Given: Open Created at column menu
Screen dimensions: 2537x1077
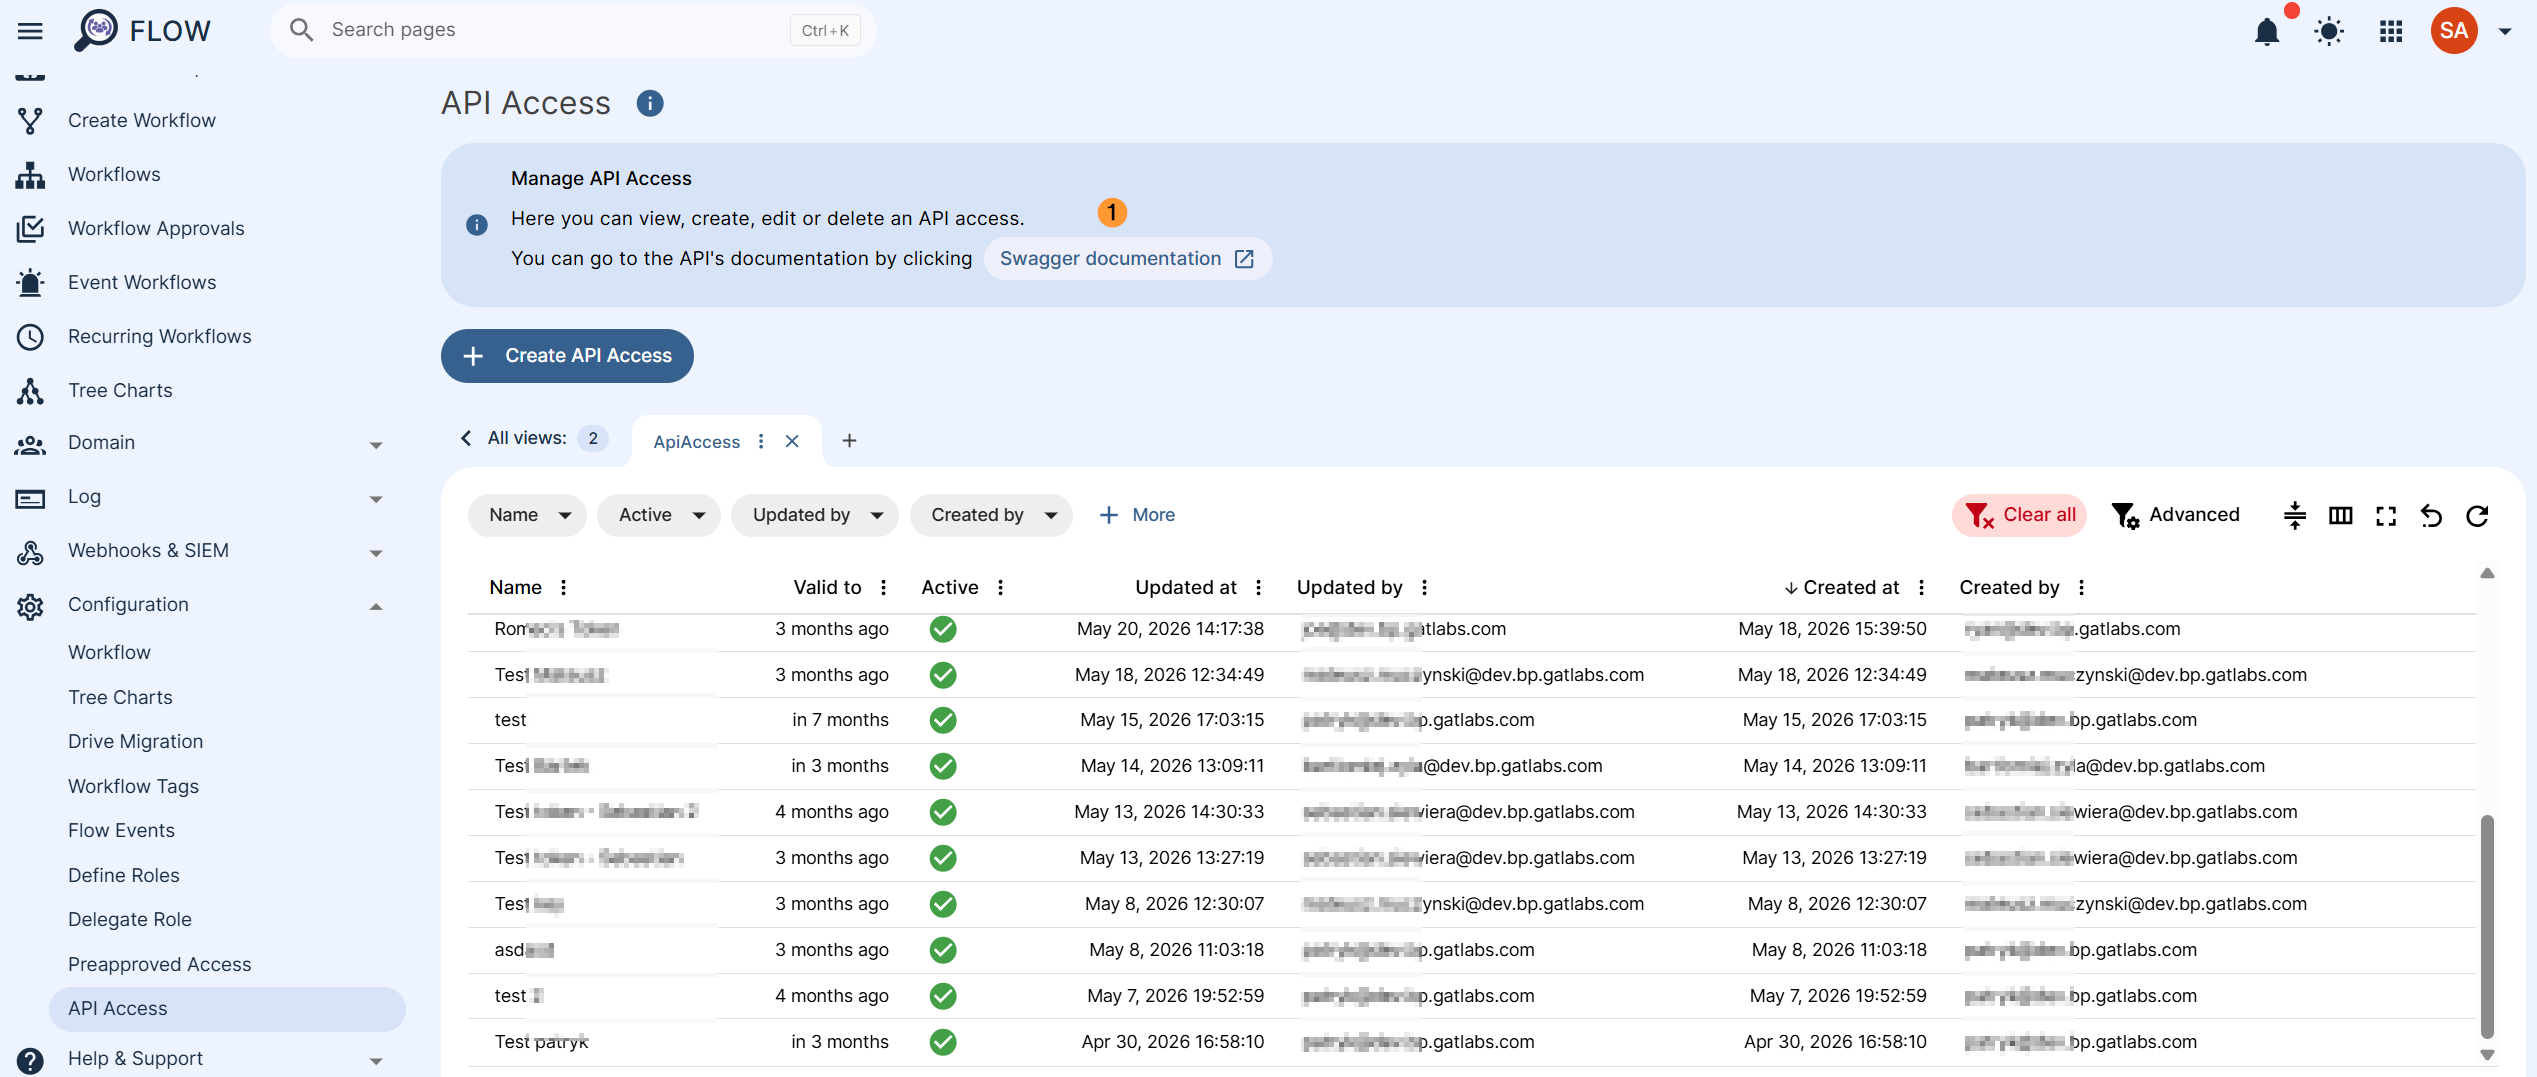Looking at the screenshot, I should coord(1922,588).
